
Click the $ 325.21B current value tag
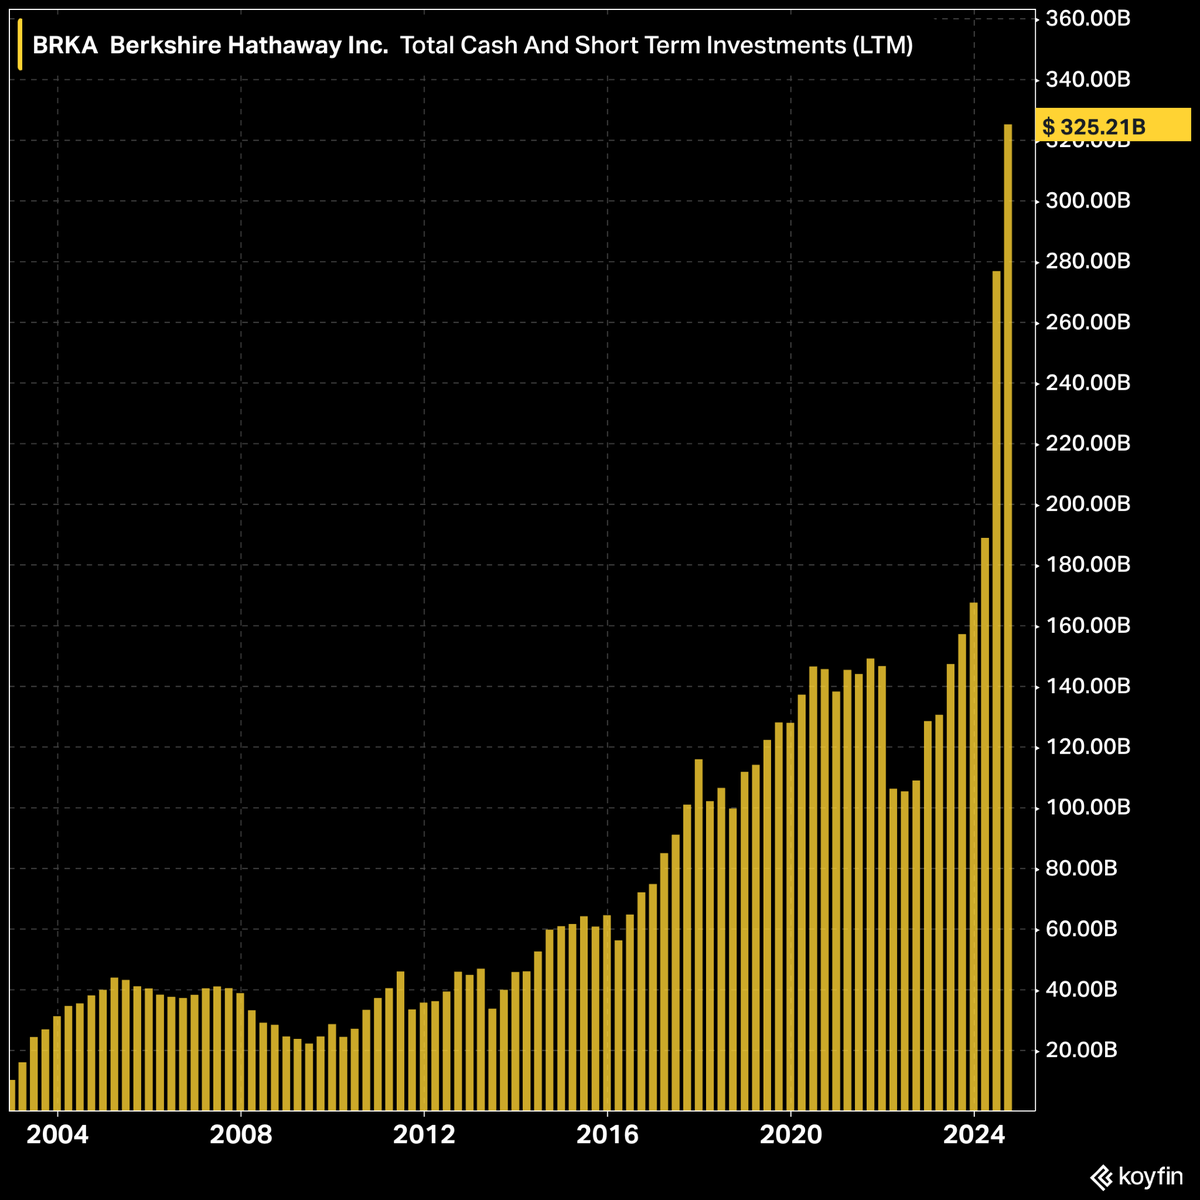1113,126
